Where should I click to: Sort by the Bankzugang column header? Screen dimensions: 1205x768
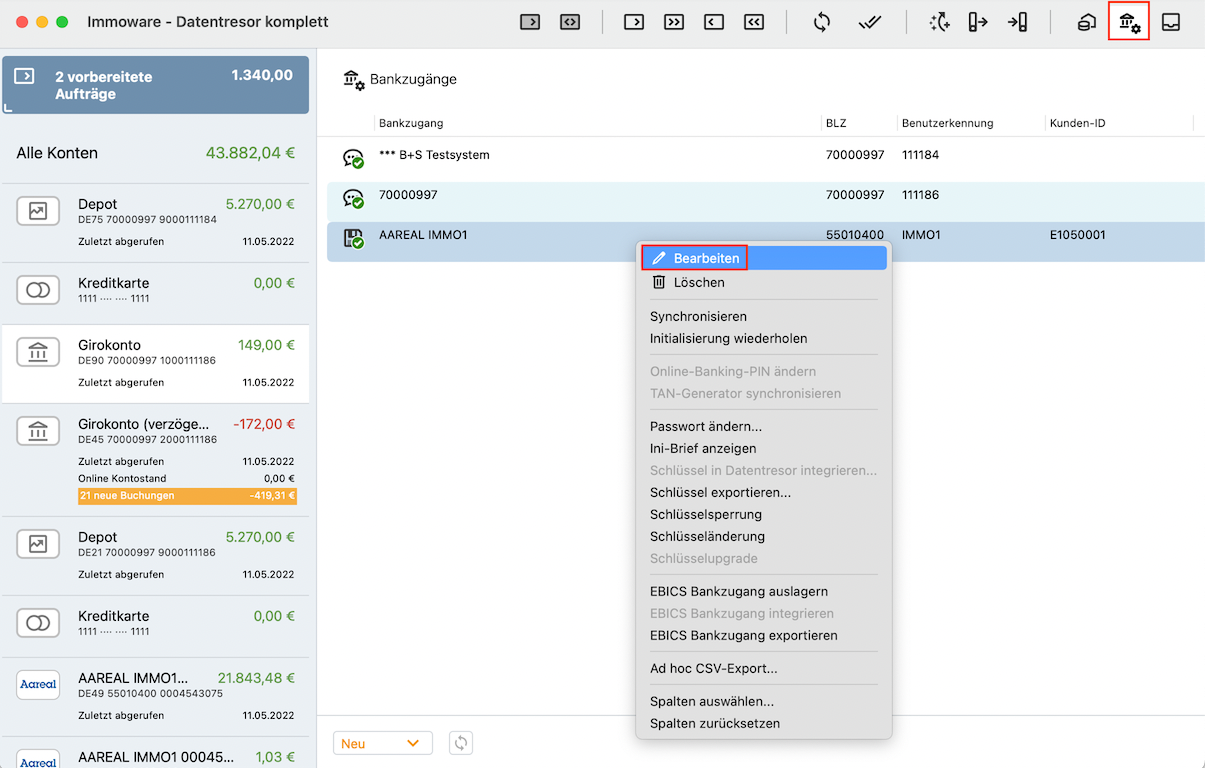pos(598,123)
